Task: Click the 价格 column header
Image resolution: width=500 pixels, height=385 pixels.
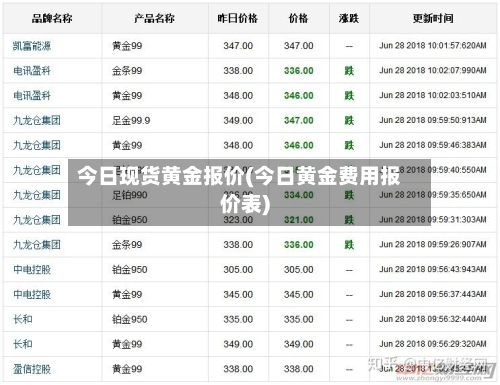Action: [x=298, y=18]
